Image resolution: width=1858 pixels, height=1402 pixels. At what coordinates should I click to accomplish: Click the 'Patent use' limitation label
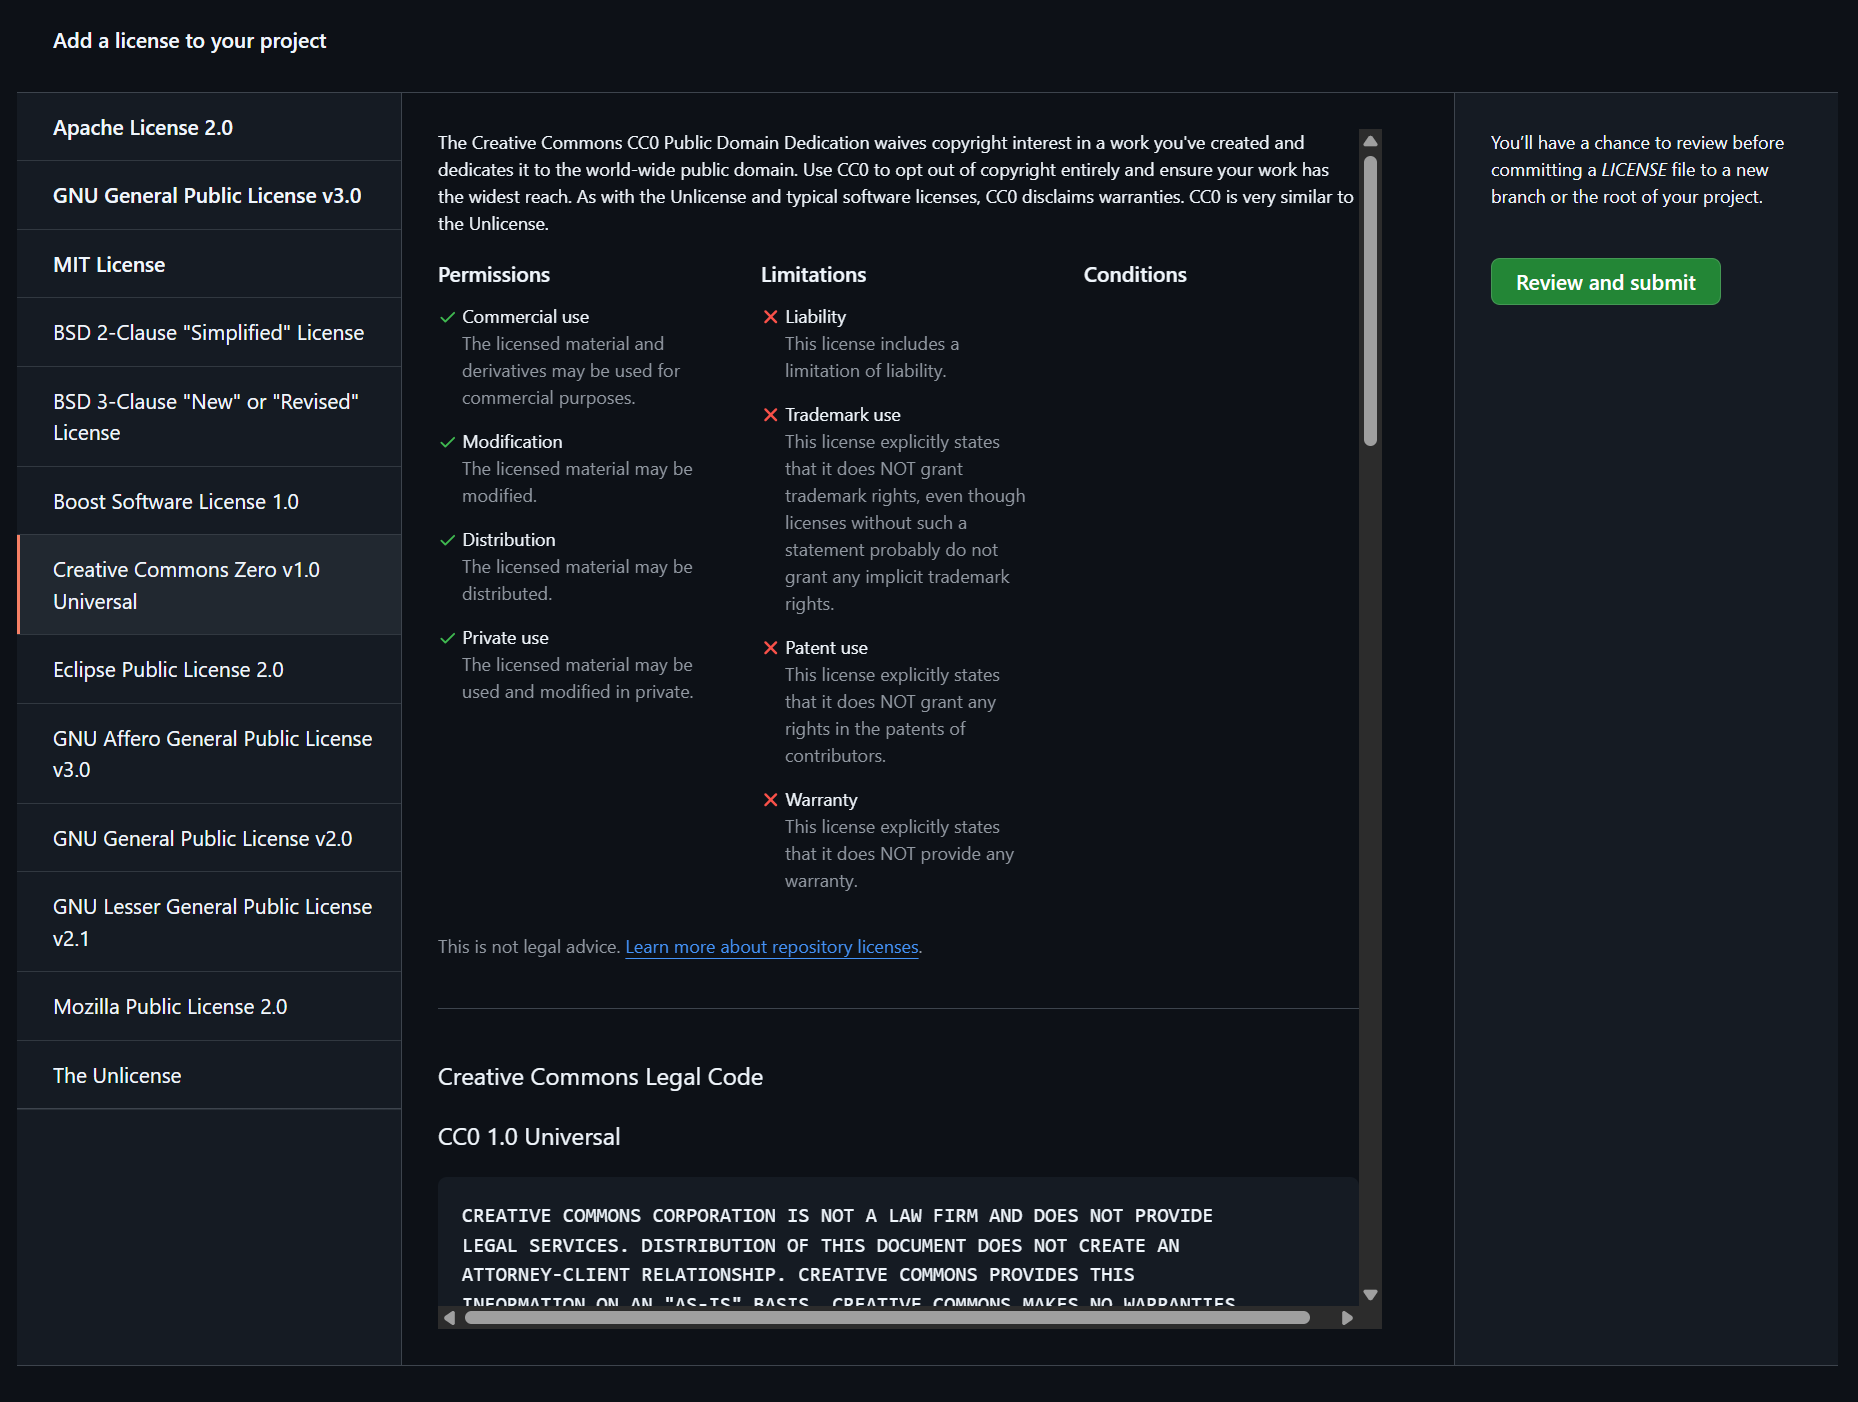(x=827, y=648)
